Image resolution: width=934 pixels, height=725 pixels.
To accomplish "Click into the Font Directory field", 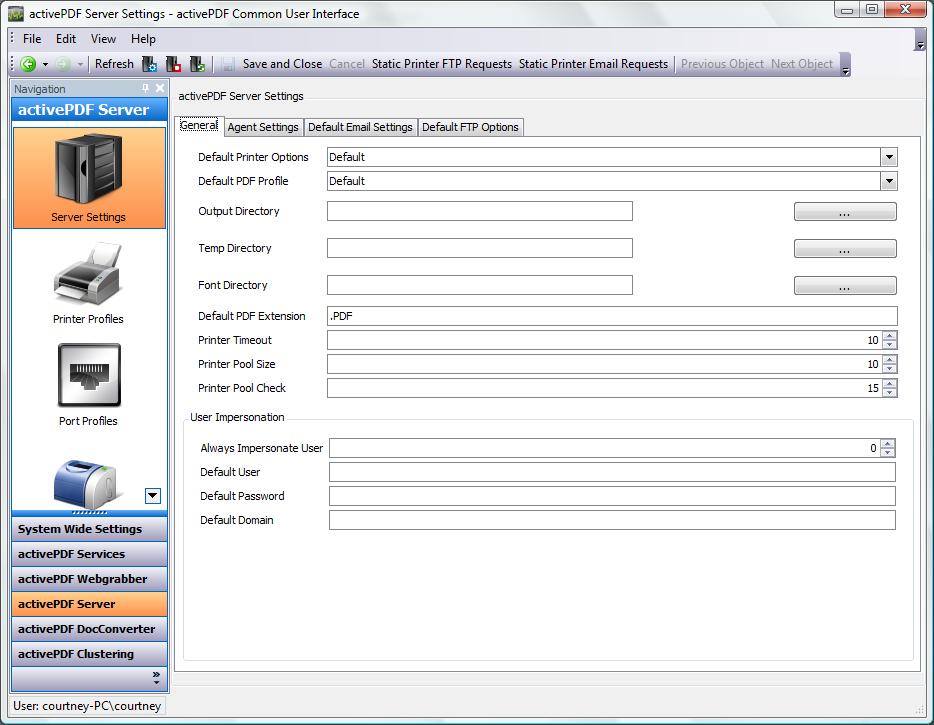I will [480, 285].
